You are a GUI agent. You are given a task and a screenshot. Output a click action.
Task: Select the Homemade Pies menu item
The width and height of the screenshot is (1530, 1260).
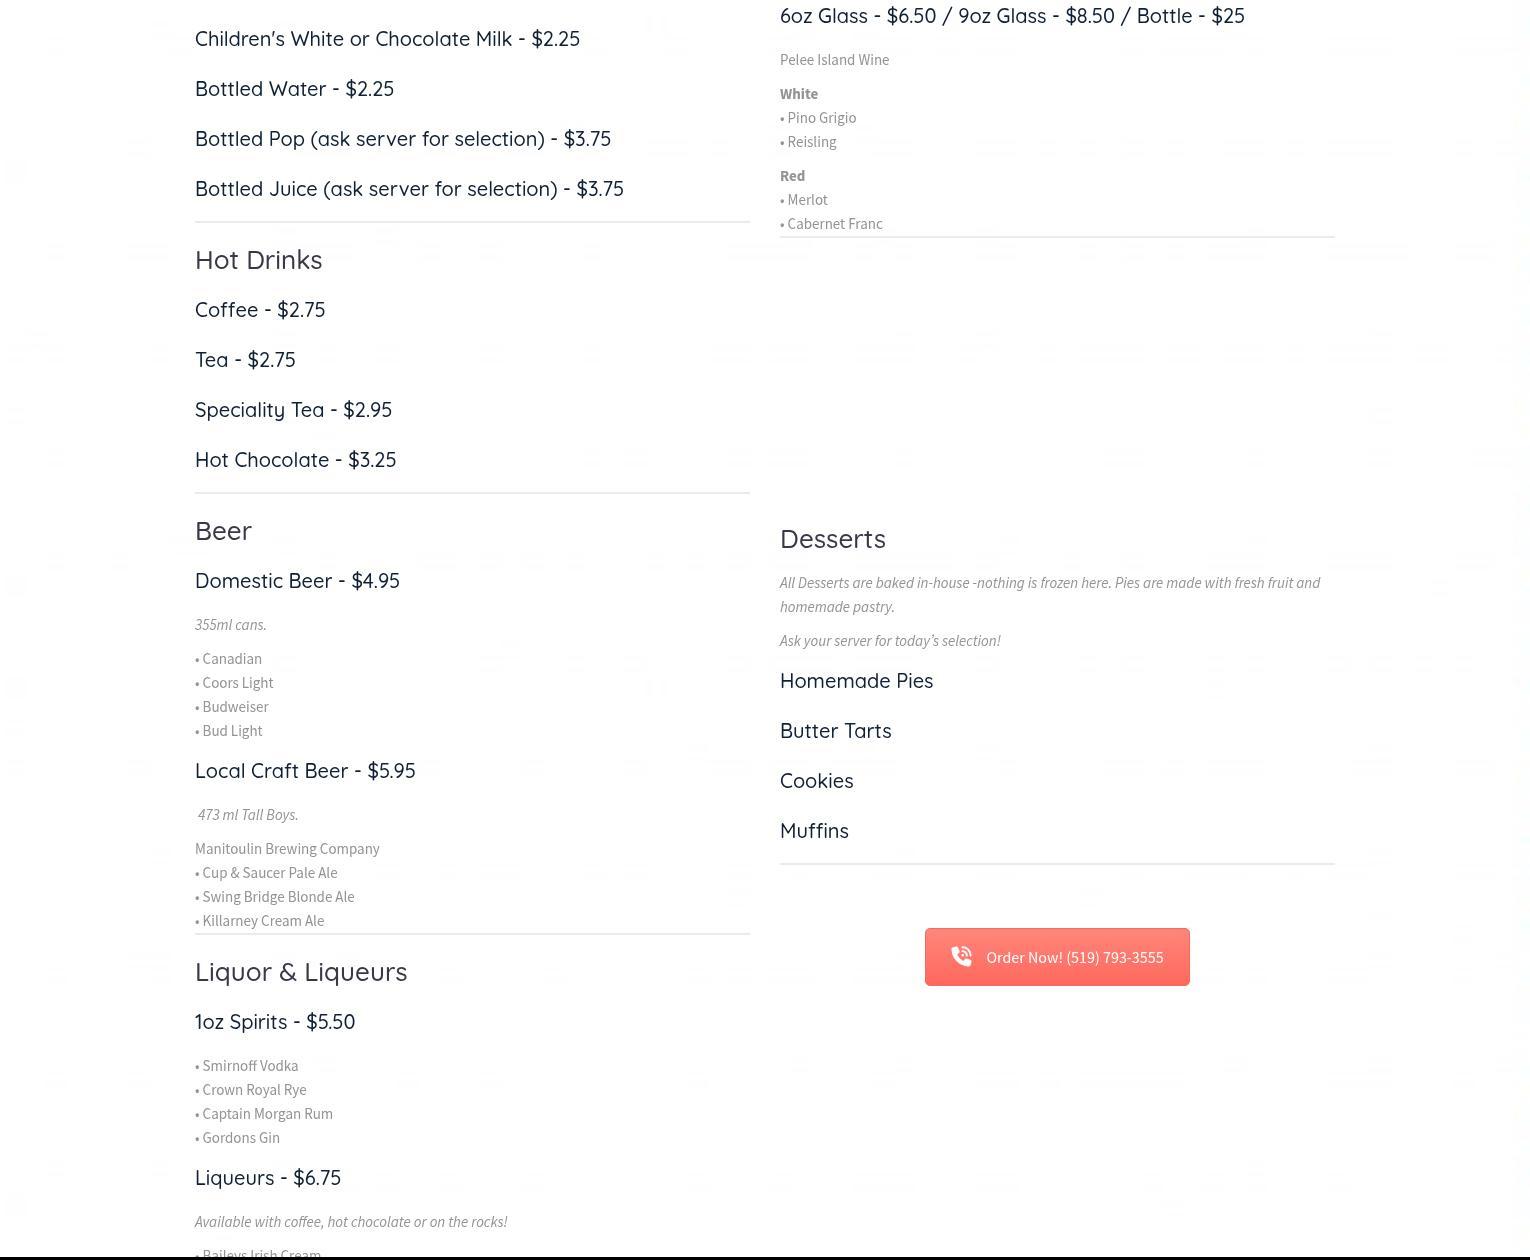tap(856, 681)
